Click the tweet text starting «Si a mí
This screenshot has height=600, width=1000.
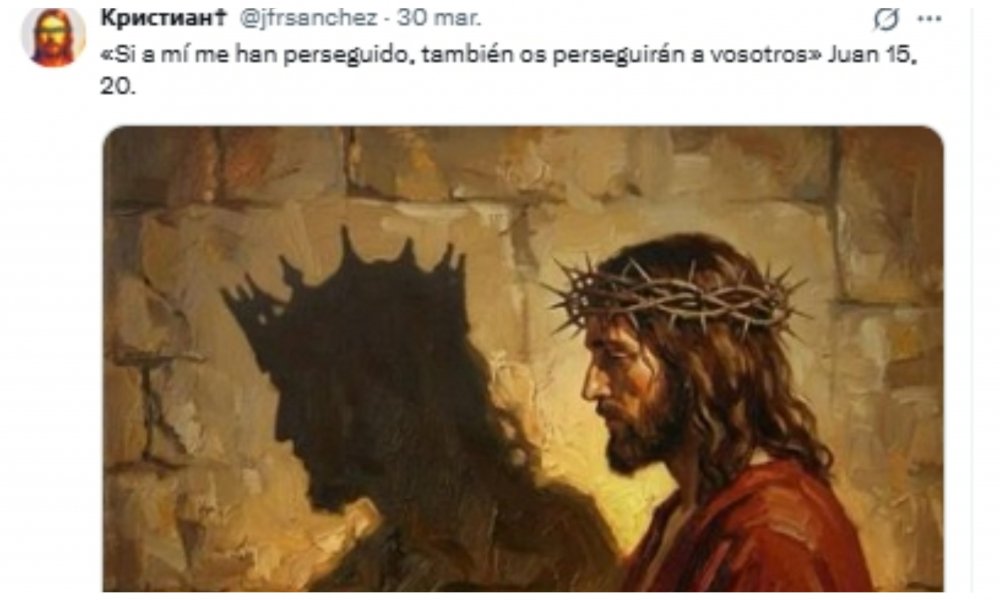tap(508, 70)
